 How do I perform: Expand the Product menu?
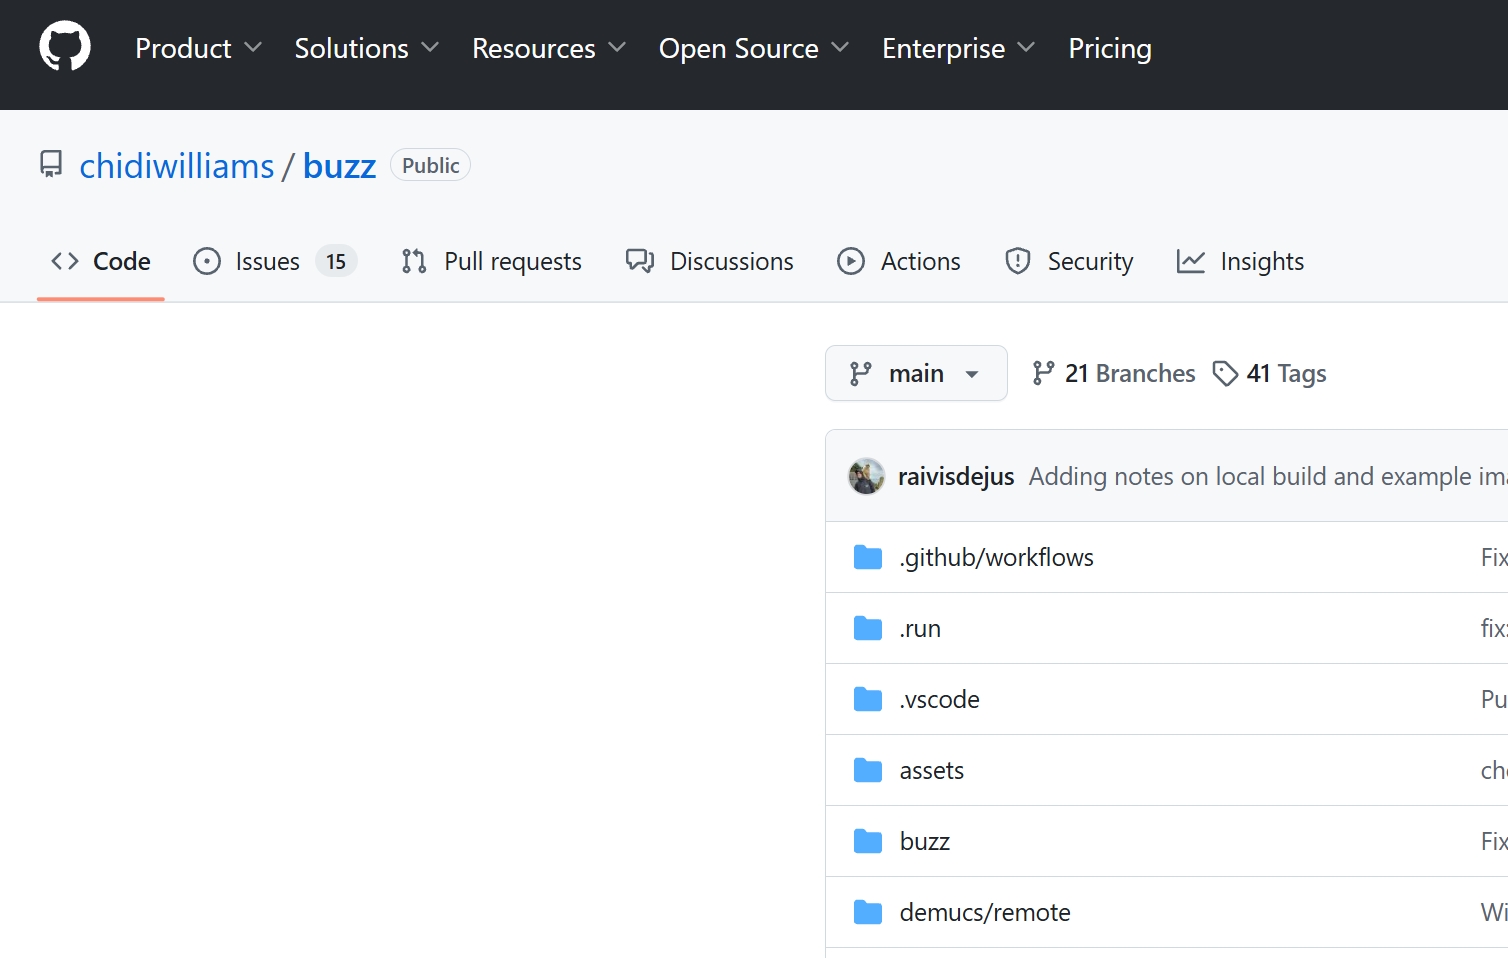pyautogui.click(x=198, y=48)
